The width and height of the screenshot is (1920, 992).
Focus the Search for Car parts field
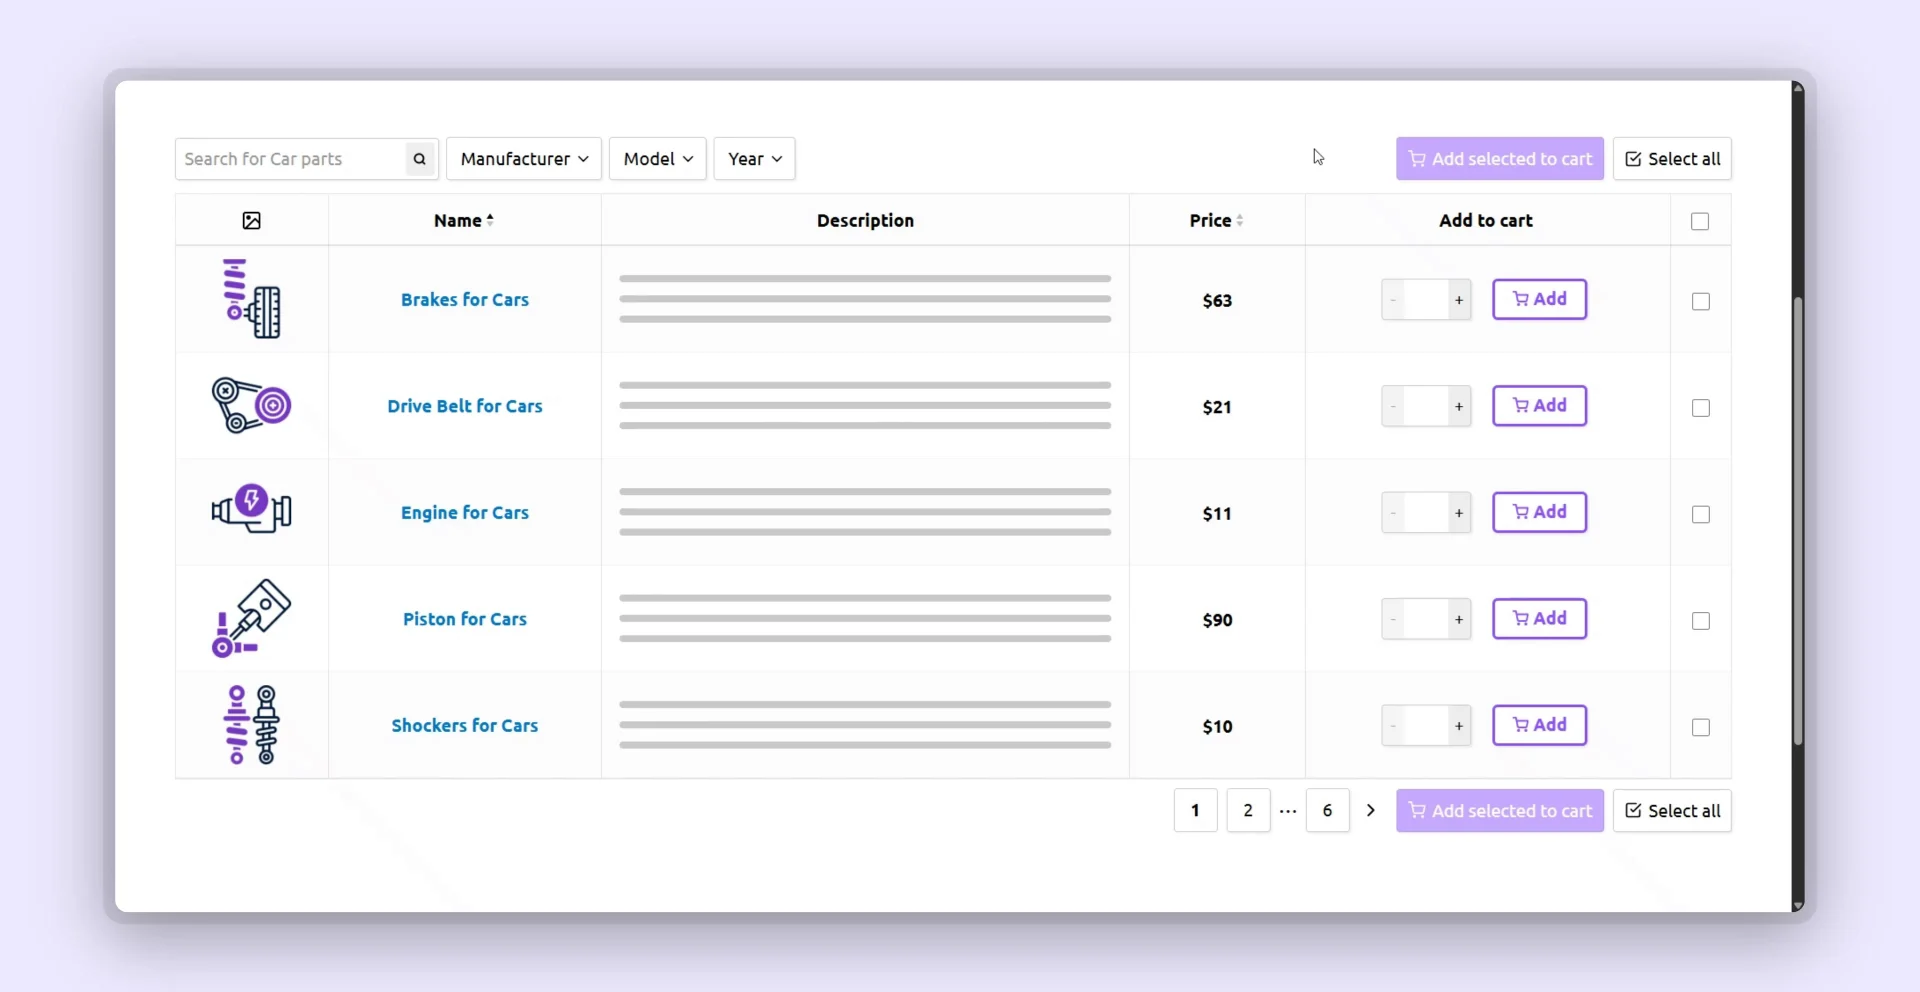290,159
